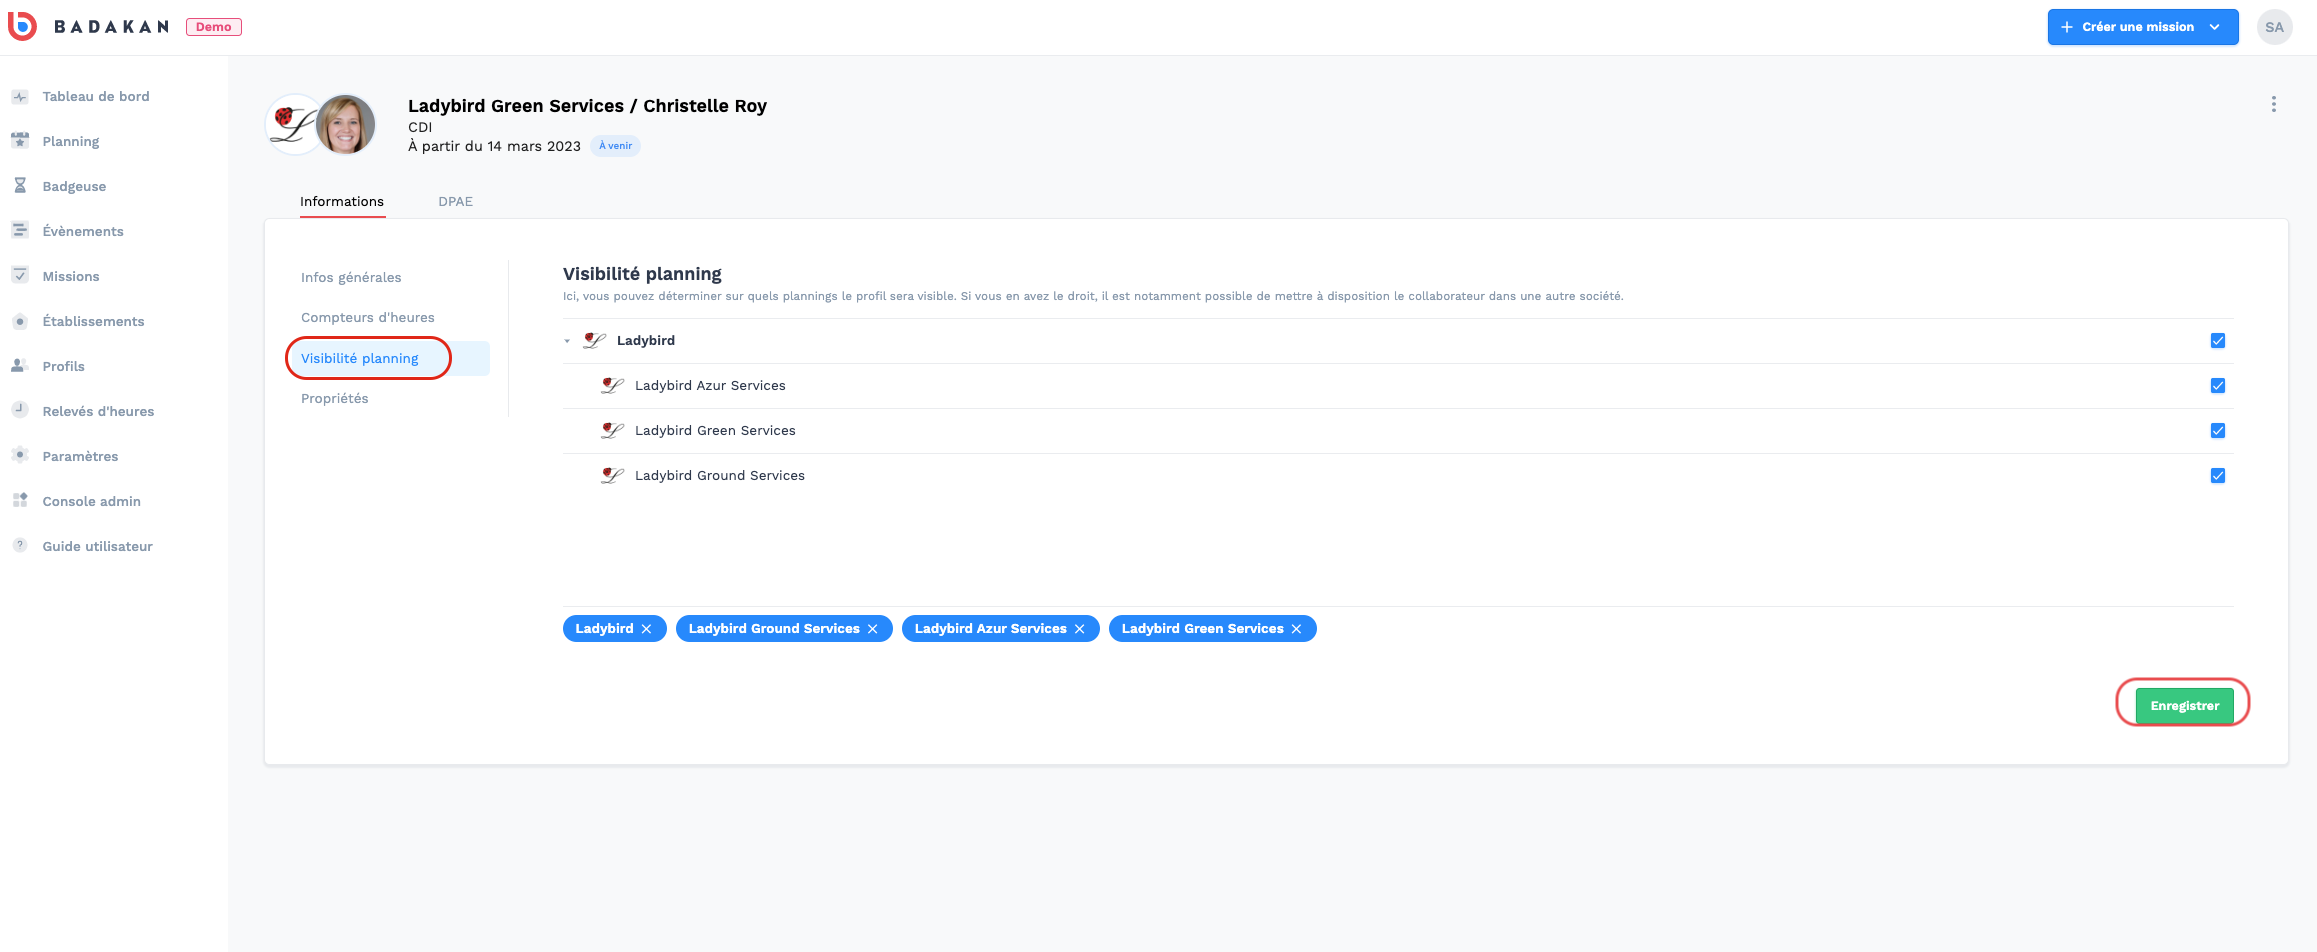Uncheck Ladybird Ground Services checkbox
Viewport: 2317px width, 952px height.
(x=2218, y=476)
